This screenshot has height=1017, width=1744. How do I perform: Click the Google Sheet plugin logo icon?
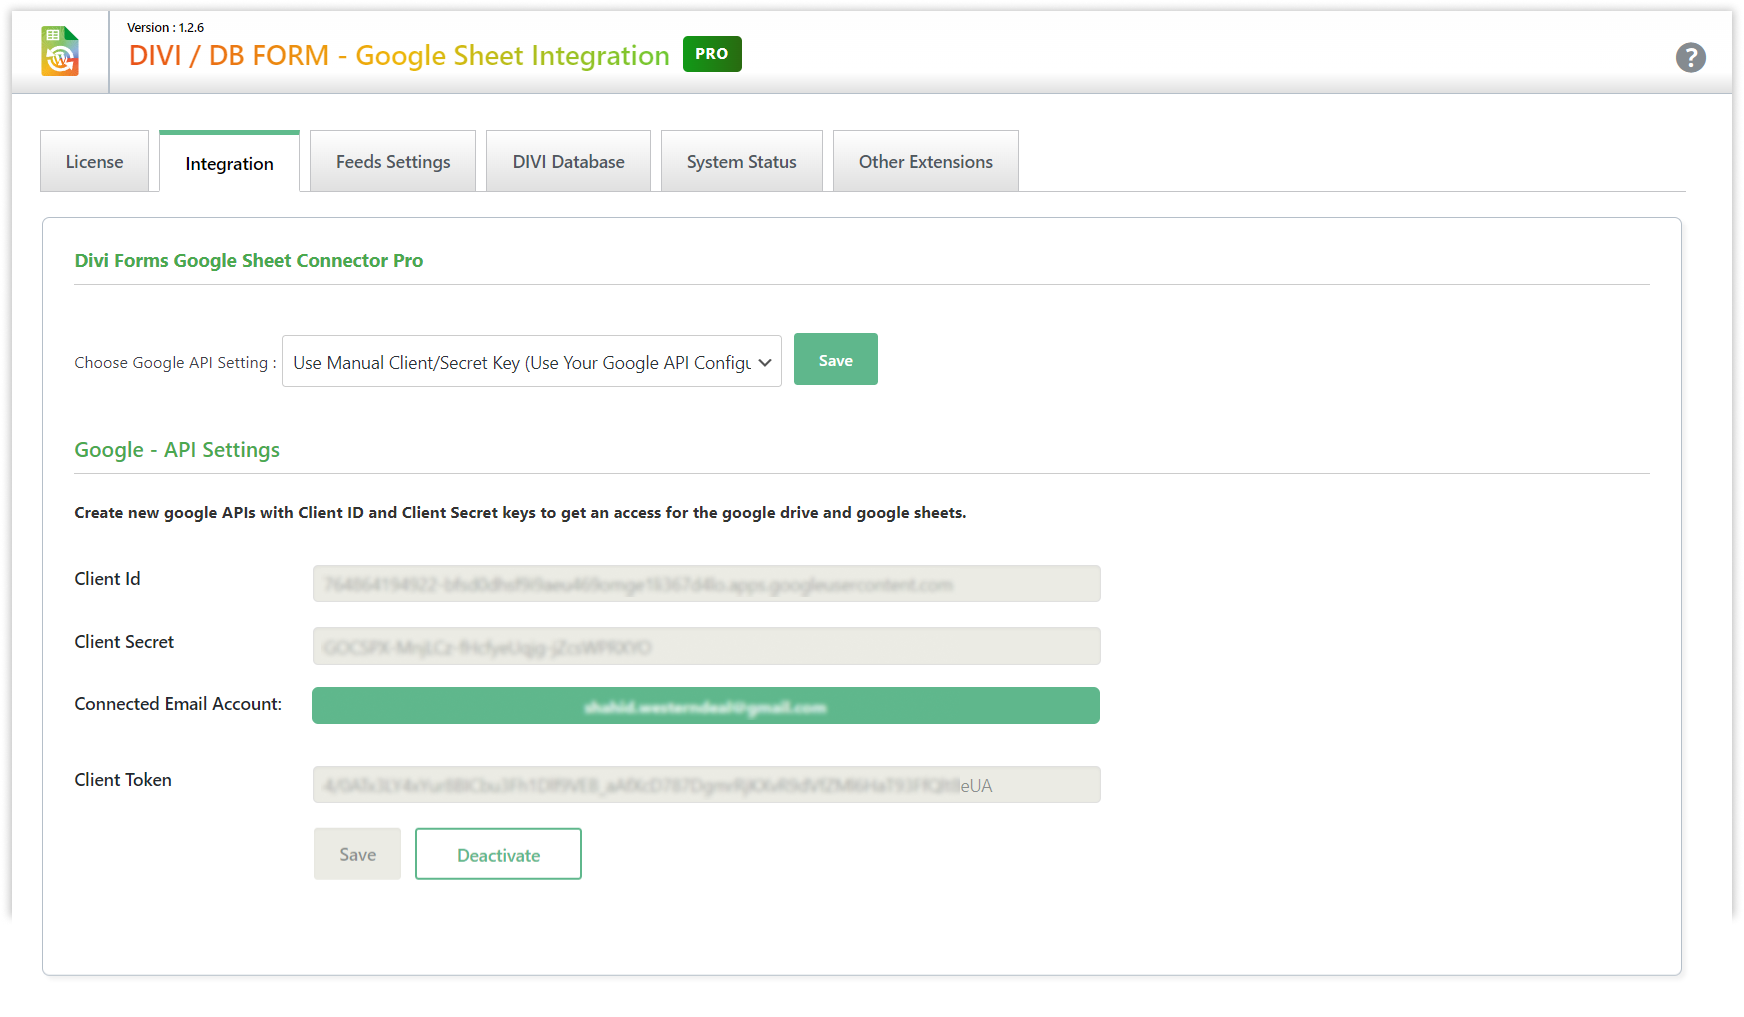pyautogui.click(x=60, y=52)
